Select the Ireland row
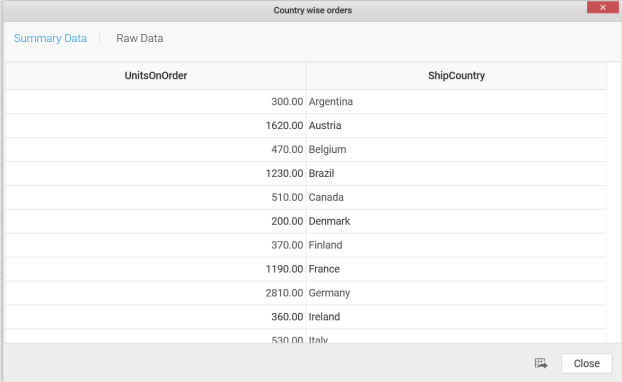Image resolution: width=622 pixels, height=382 pixels. (306, 317)
